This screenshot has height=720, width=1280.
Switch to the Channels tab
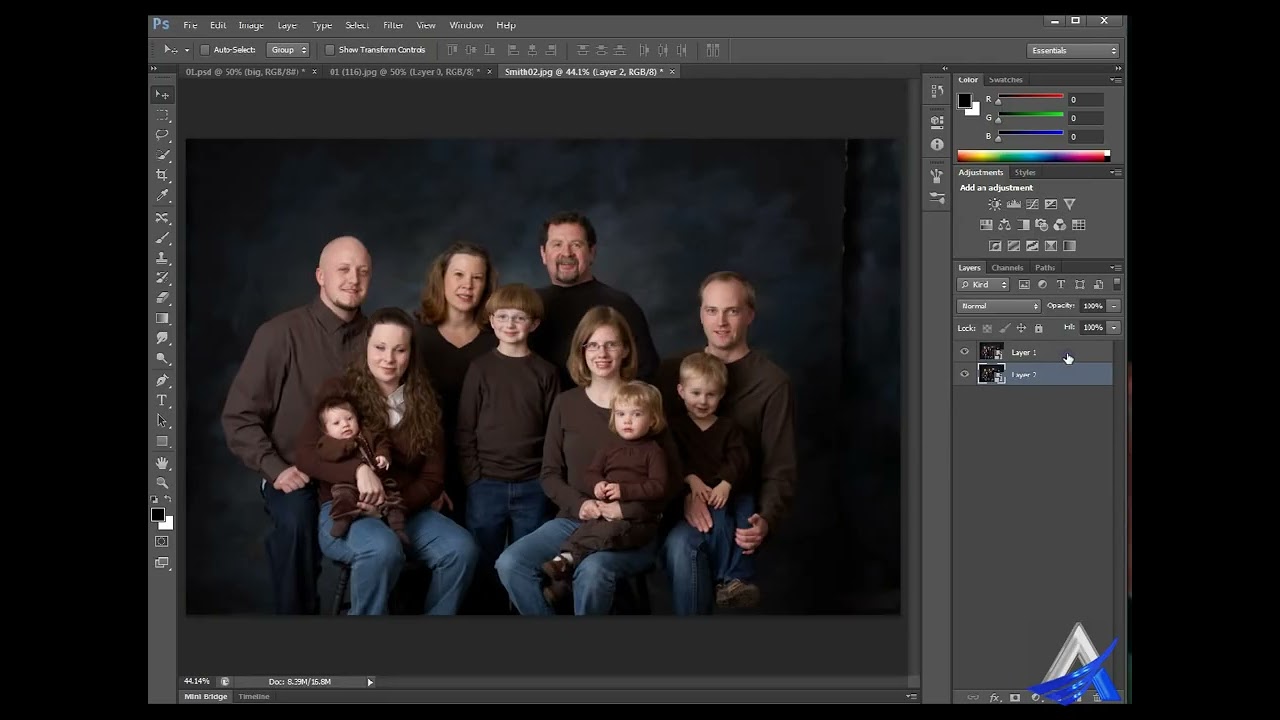(x=1007, y=268)
